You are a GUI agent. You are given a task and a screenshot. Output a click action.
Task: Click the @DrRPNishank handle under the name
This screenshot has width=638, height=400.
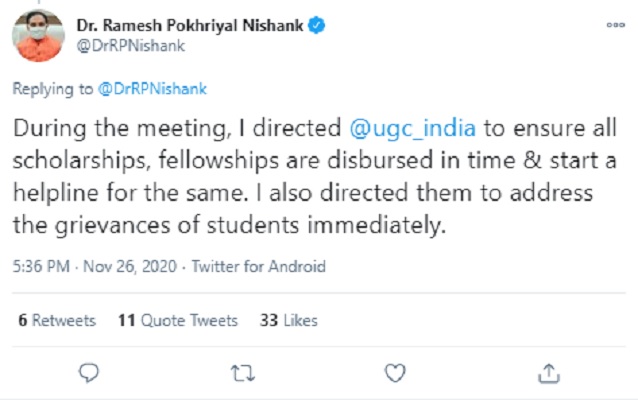coord(123,44)
